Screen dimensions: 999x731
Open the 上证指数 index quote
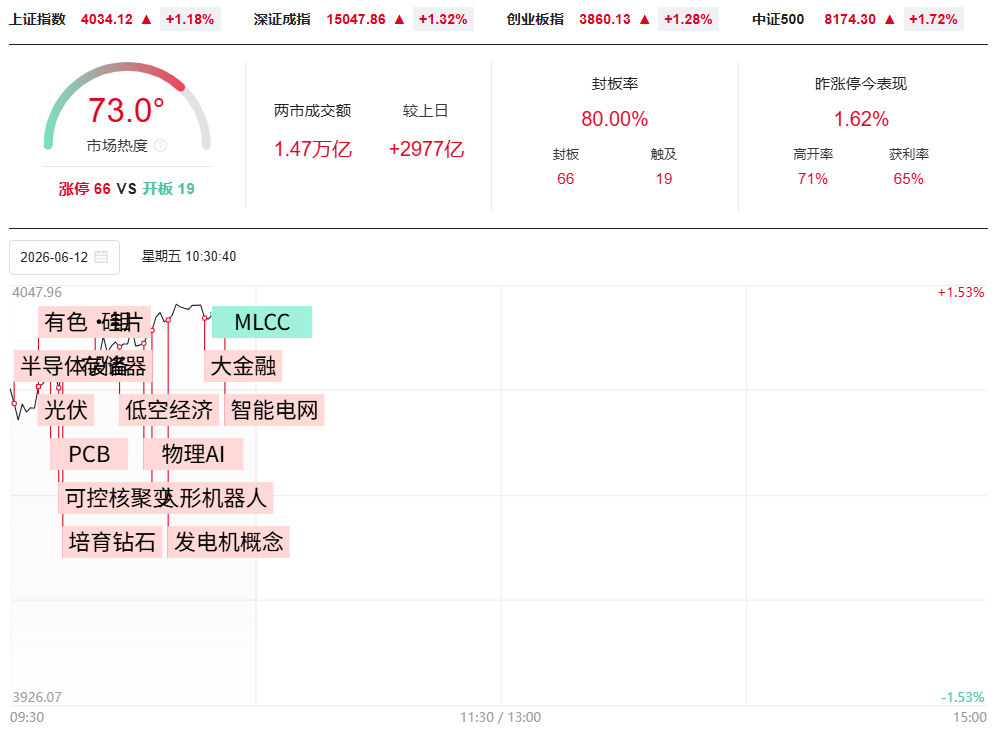(38, 19)
